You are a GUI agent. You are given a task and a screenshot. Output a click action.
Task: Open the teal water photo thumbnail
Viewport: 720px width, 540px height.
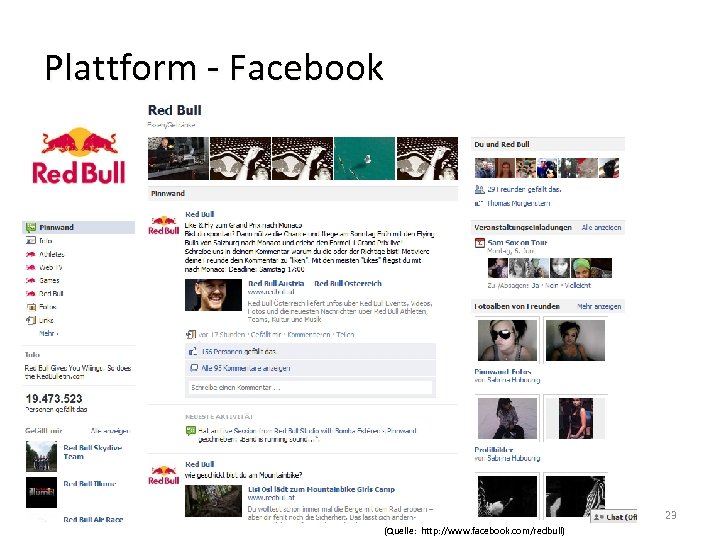coord(364,158)
